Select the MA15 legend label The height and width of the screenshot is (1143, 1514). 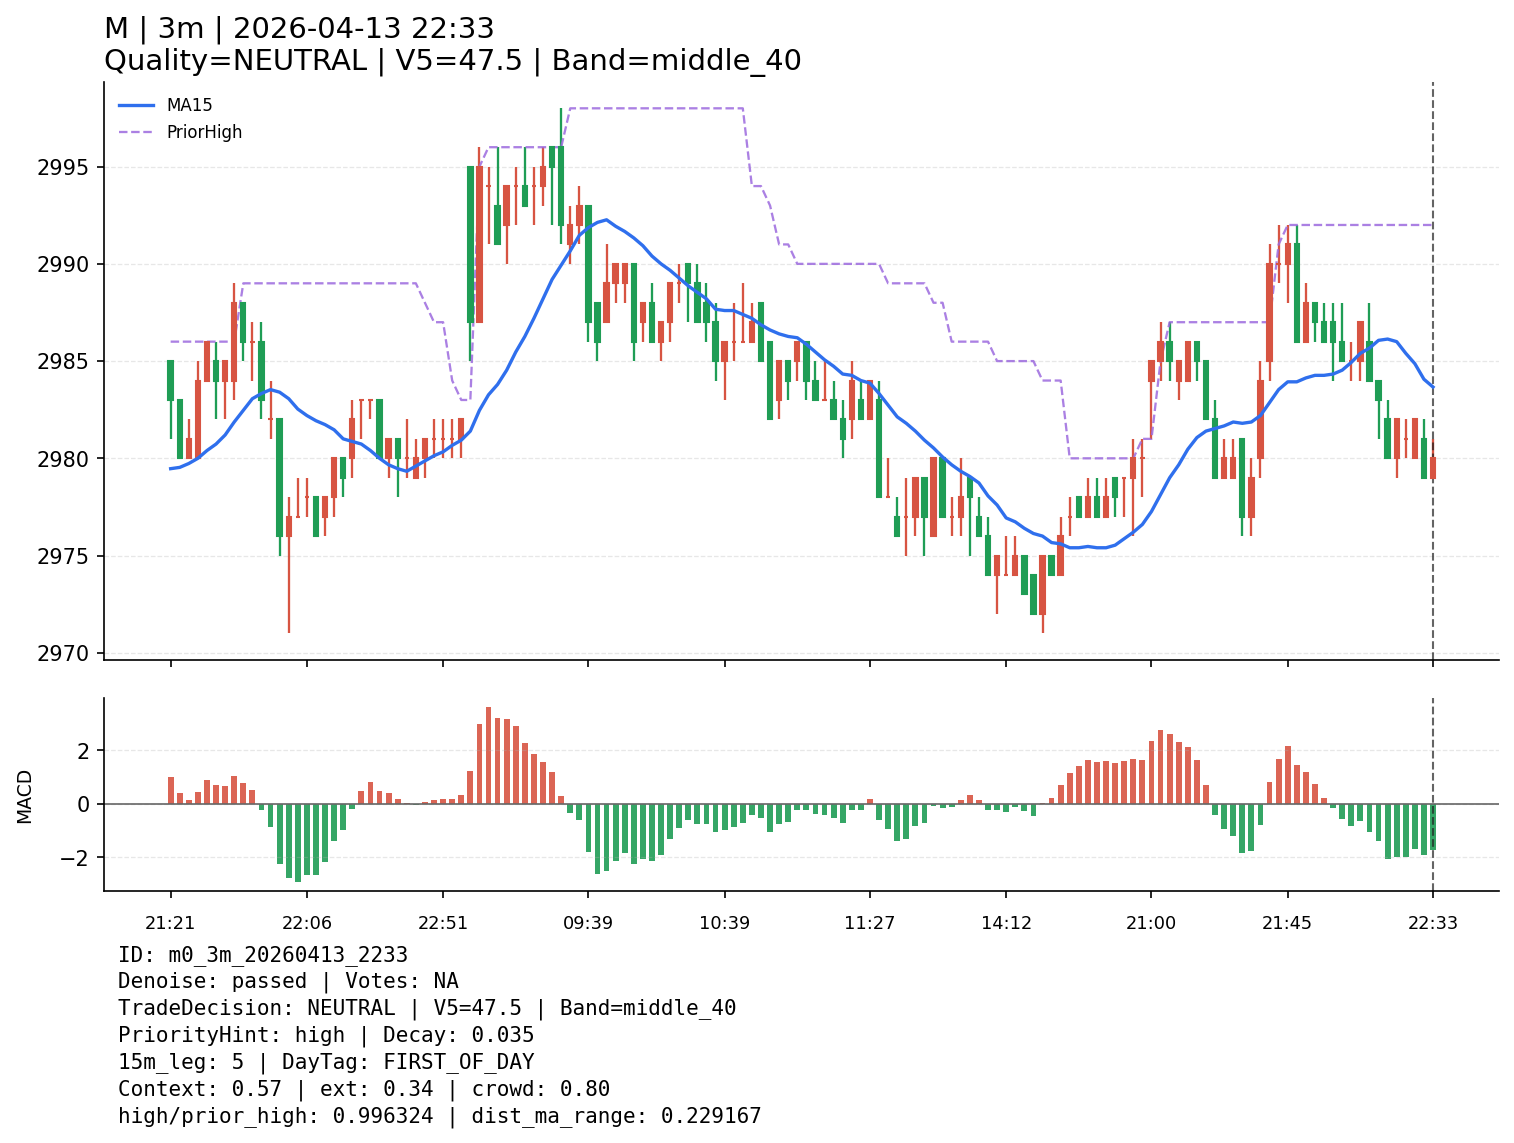coord(189,105)
